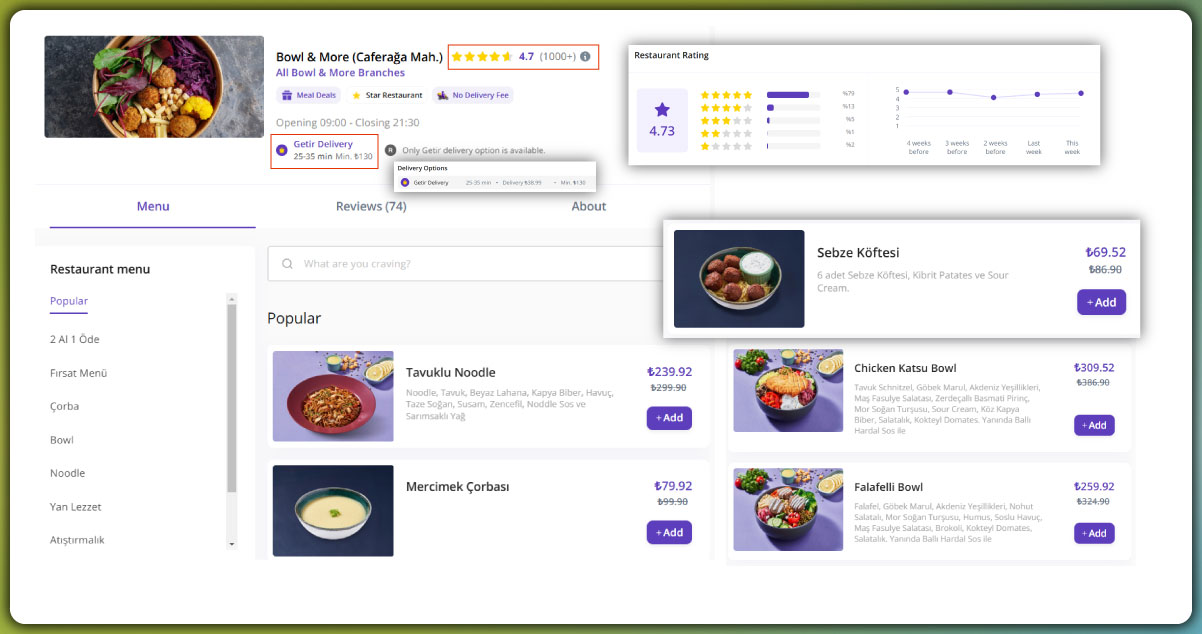Select 2 Al 1 Öde category

point(75,339)
